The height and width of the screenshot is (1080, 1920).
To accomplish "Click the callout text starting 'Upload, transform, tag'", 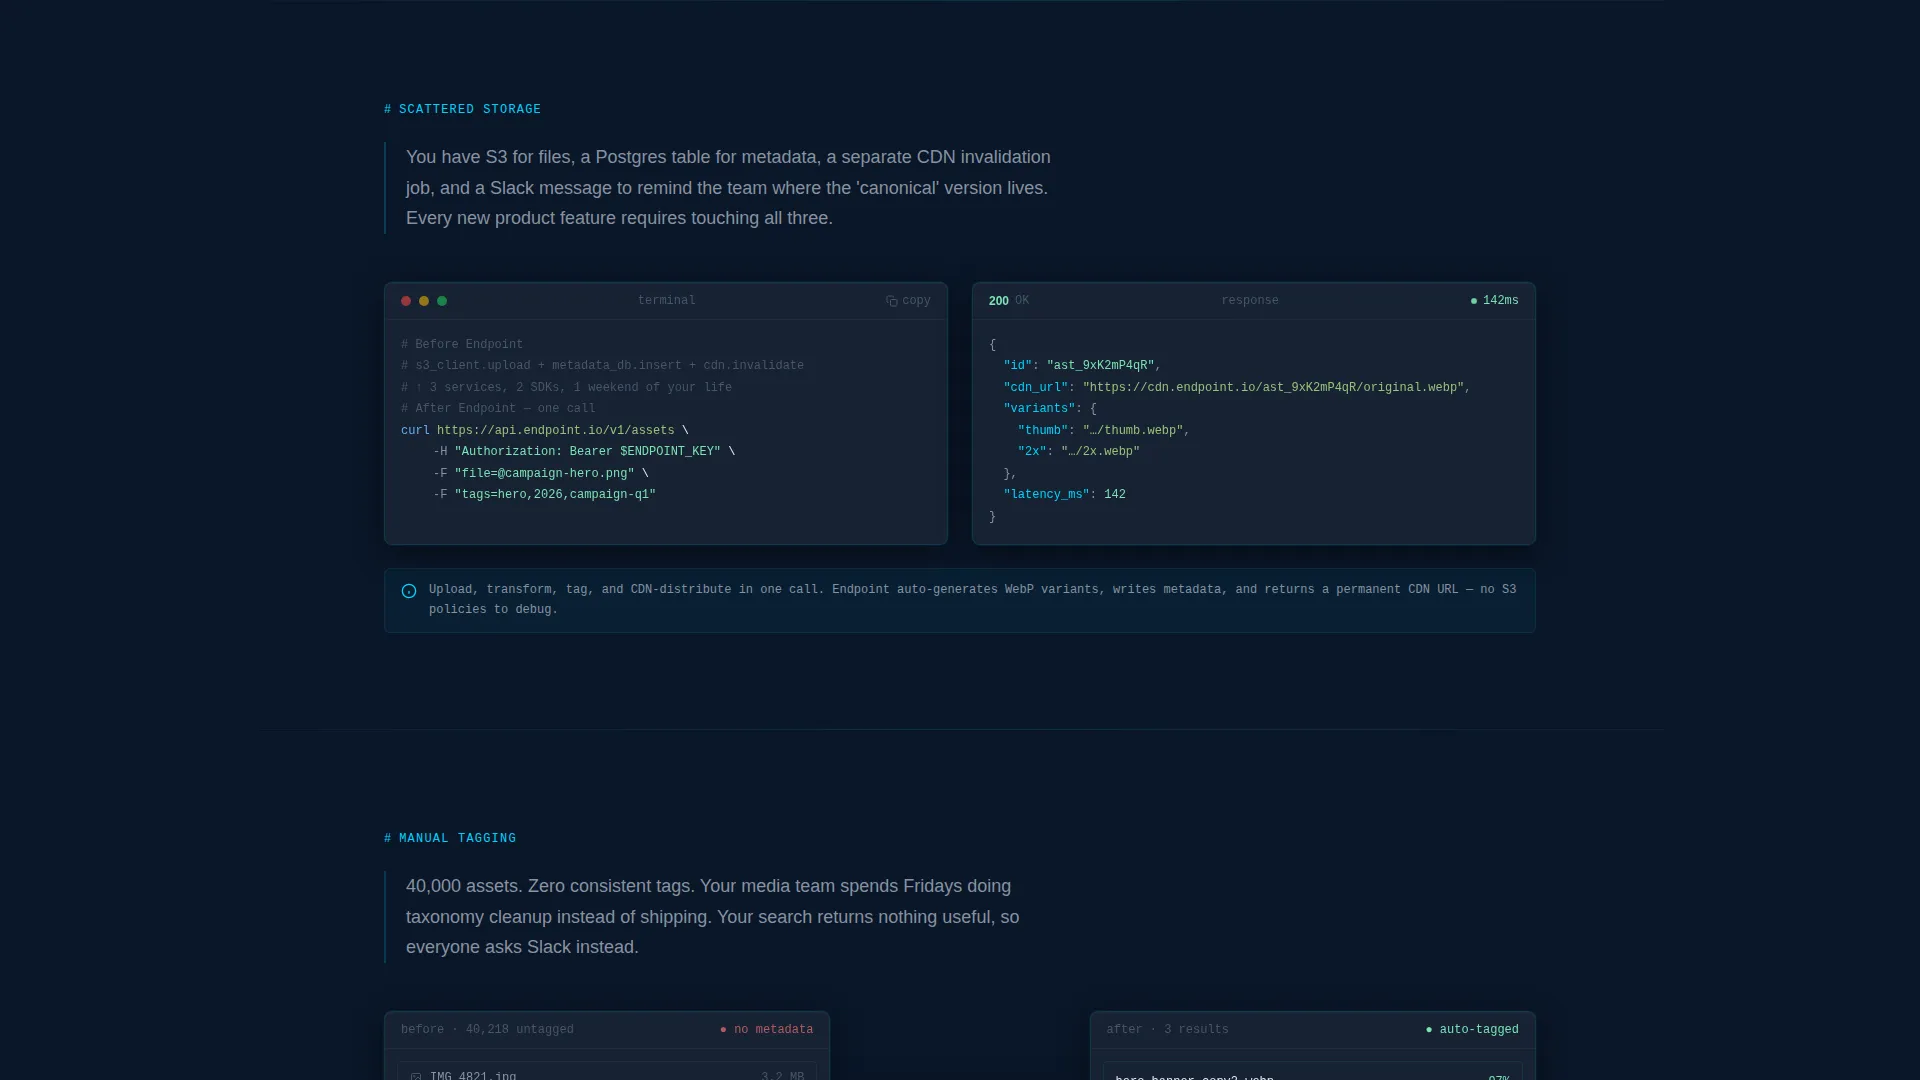I will 972,600.
